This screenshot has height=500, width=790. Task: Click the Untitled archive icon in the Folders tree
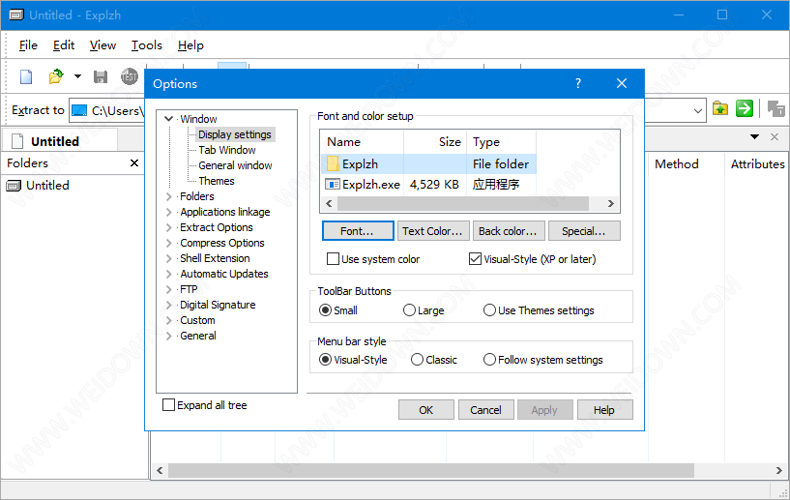(x=14, y=185)
